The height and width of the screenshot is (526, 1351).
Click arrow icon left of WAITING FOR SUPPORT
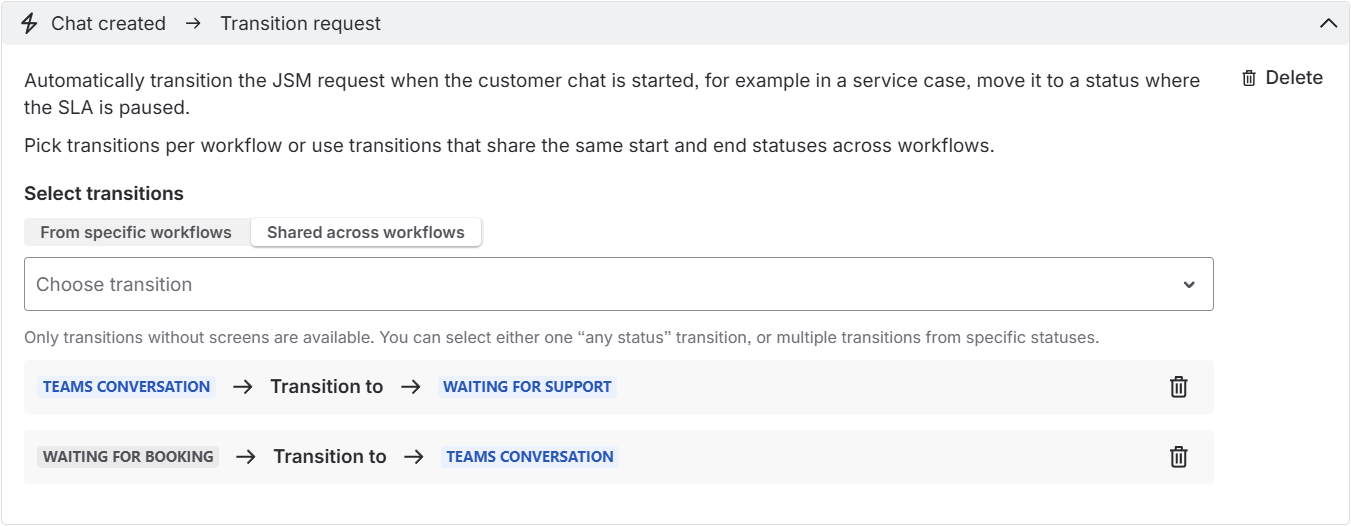click(411, 387)
